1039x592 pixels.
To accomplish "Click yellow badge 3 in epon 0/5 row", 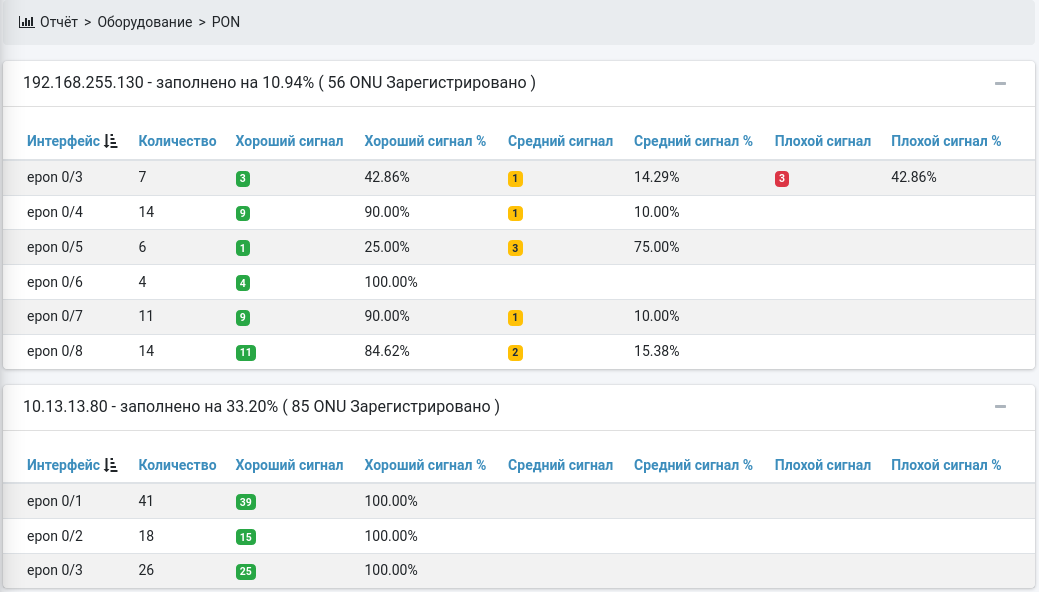I will tap(515, 248).
